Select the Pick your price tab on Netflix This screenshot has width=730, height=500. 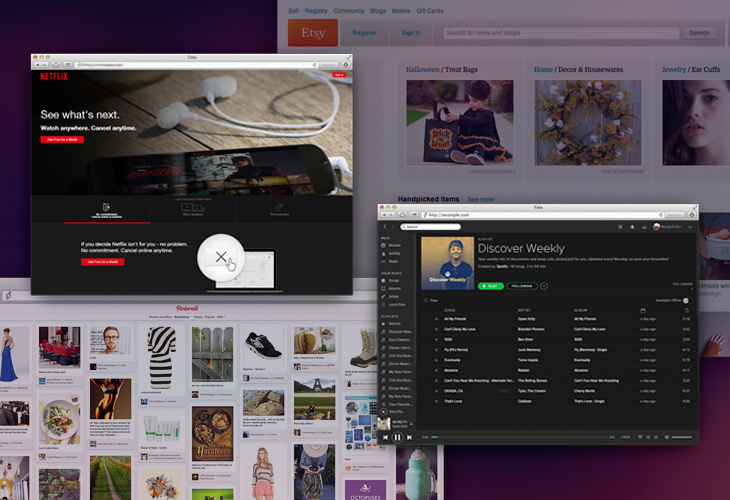pyautogui.click(x=279, y=209)
